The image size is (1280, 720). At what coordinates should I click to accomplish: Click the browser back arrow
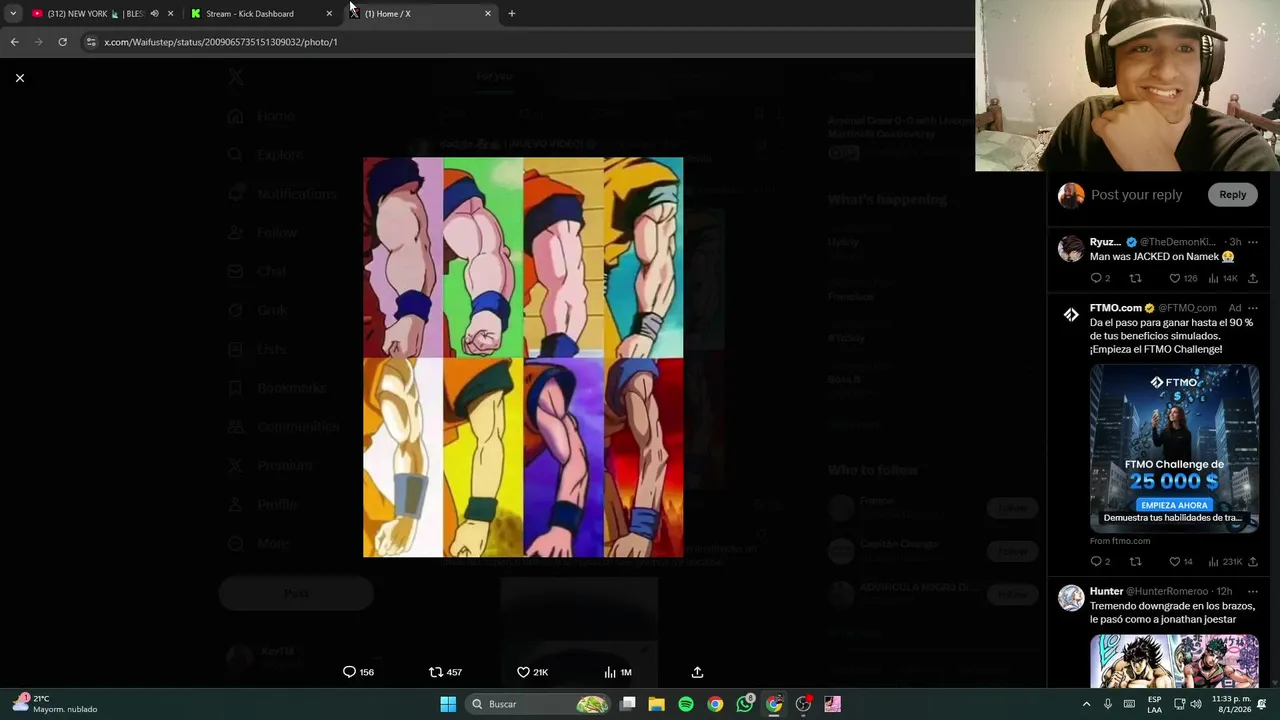[x=14, y=42]
